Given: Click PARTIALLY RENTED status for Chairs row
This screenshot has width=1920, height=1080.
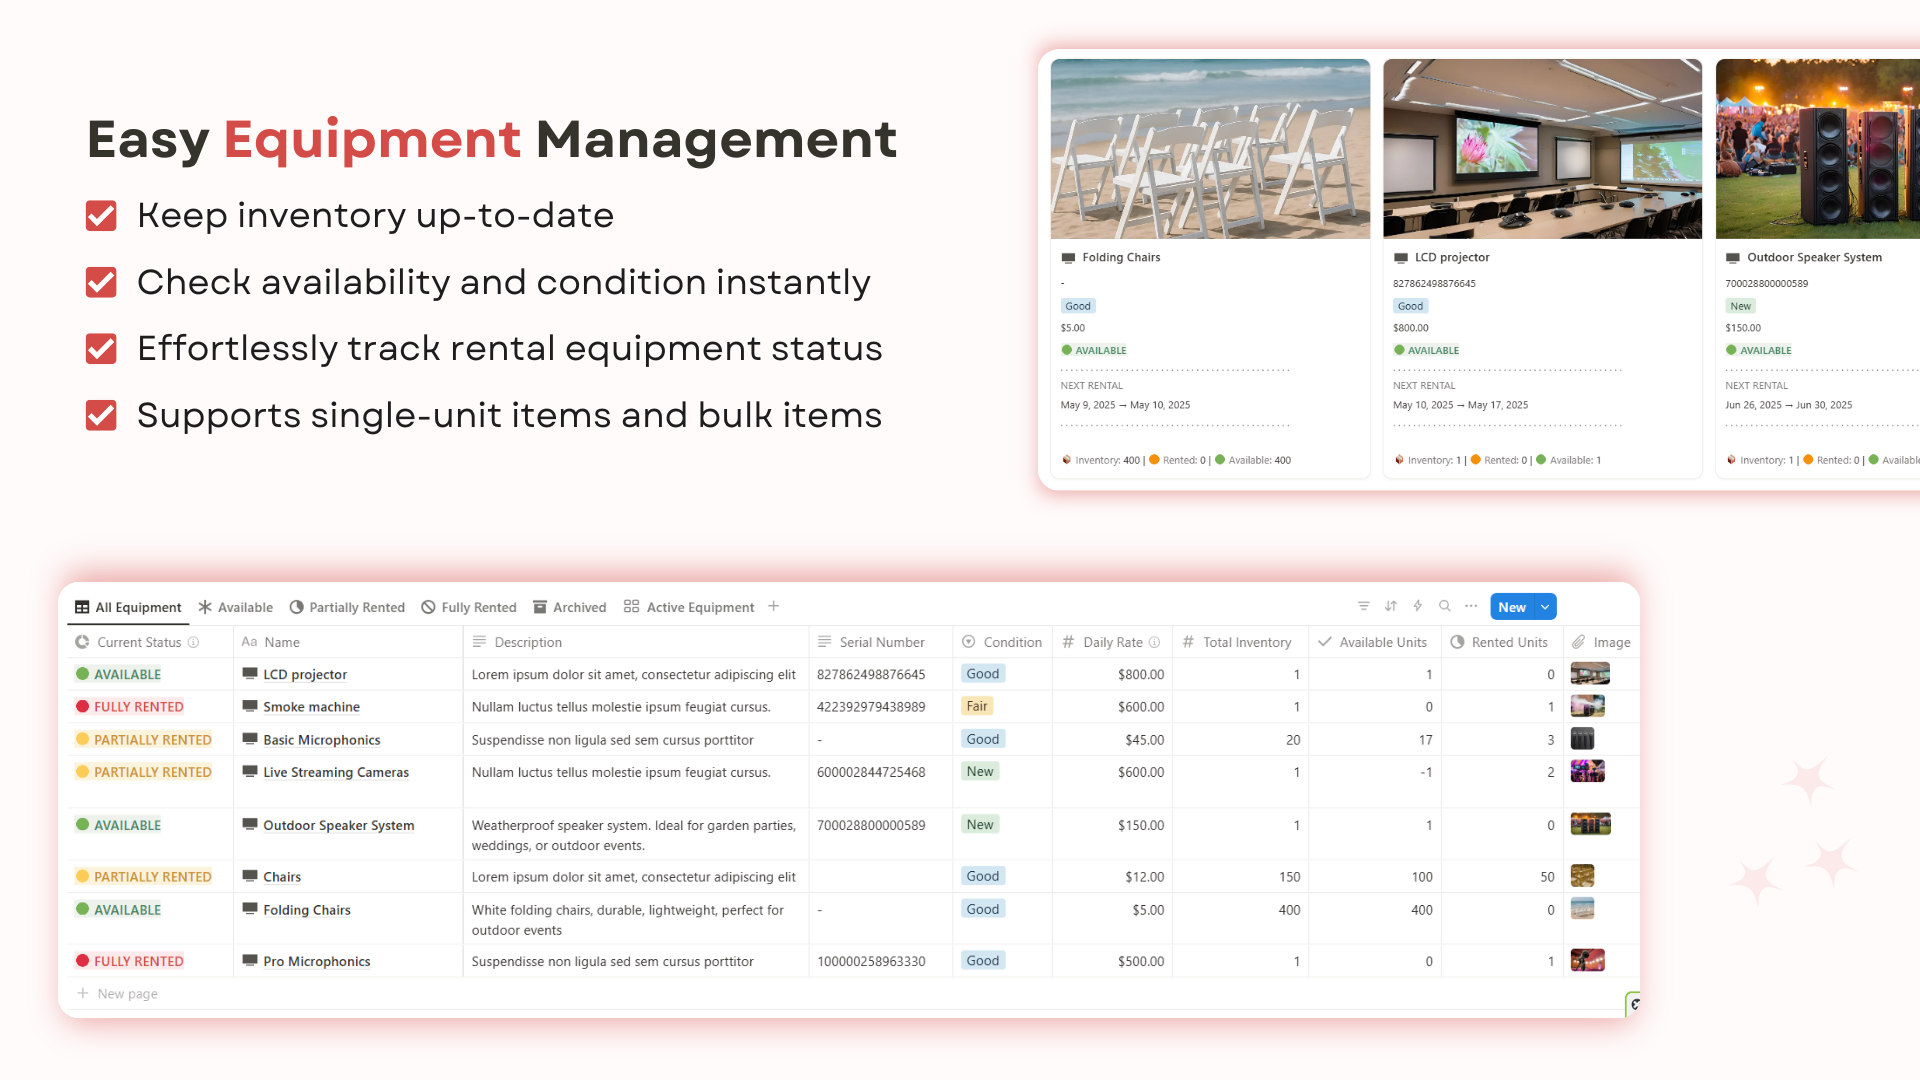Looking at the screenshot, I should (144, 877).
